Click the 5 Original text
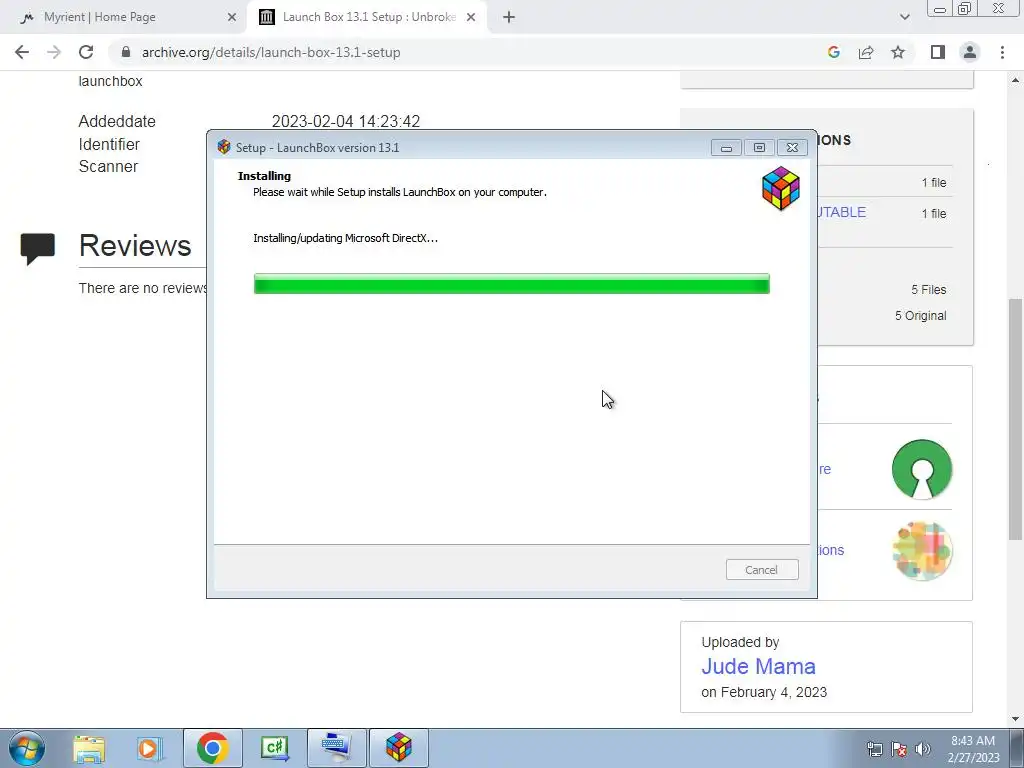 click(x=920, y=315)
